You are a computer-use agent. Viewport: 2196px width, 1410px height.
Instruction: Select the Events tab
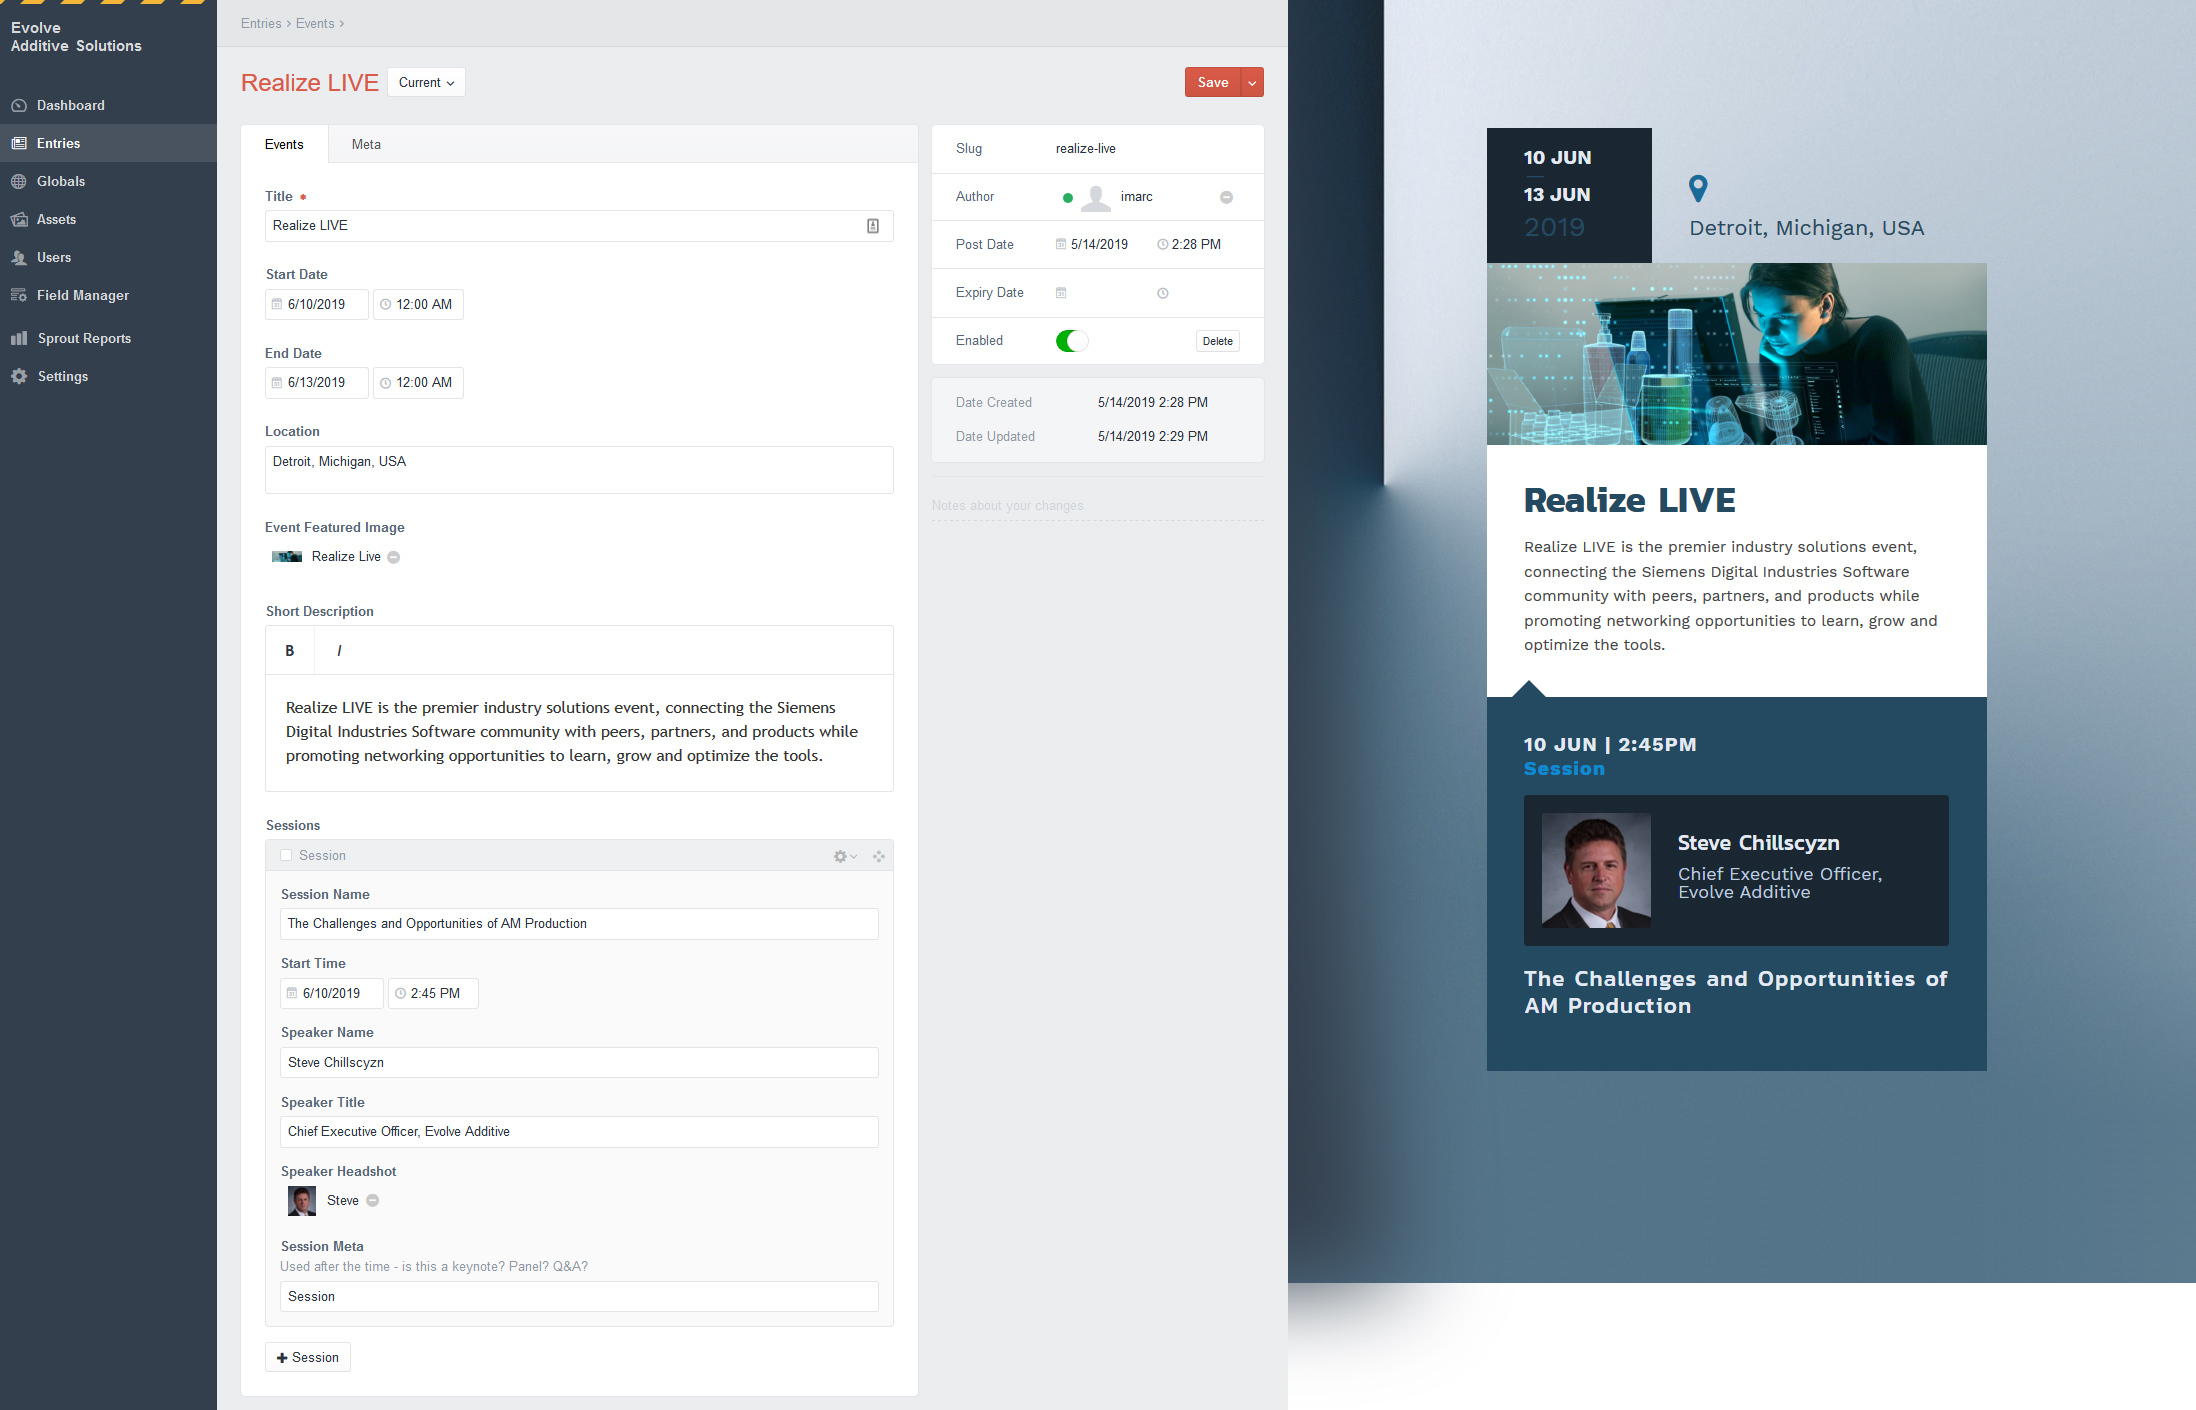click(284, 144)
